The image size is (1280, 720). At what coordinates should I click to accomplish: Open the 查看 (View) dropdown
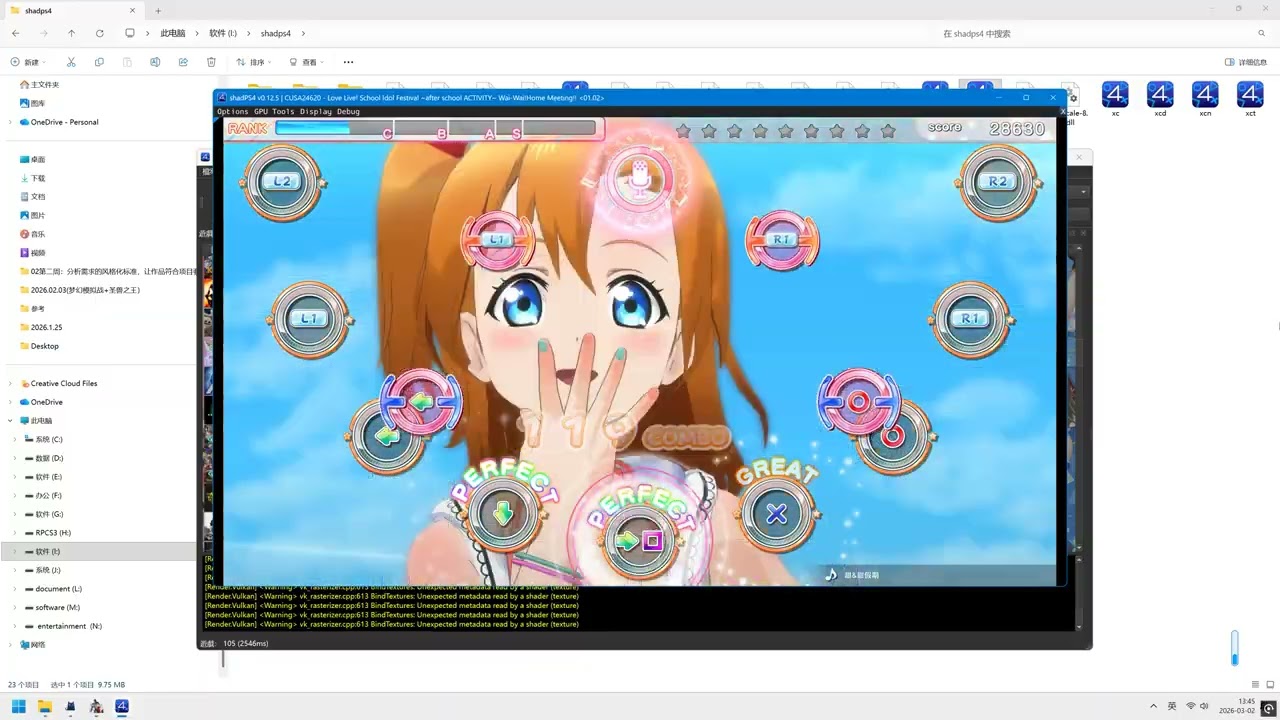(x=306, y=62)
